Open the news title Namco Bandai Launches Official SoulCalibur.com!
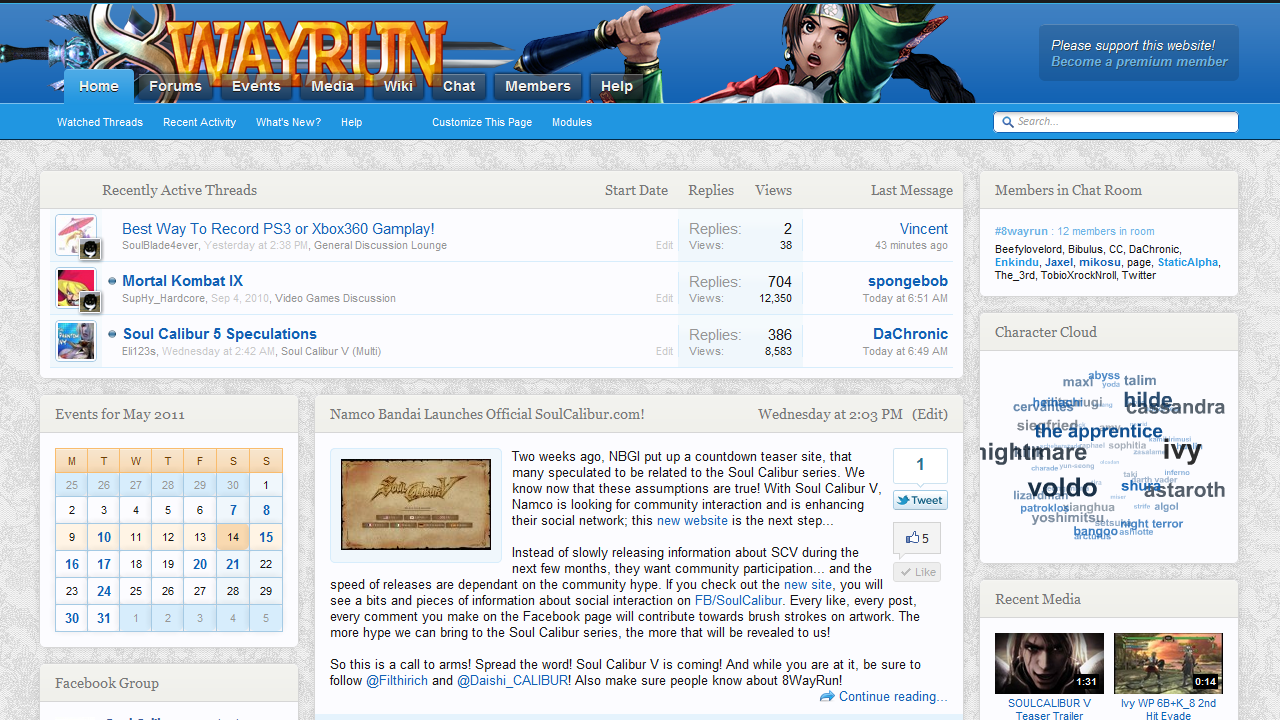 tap(487, 414)
